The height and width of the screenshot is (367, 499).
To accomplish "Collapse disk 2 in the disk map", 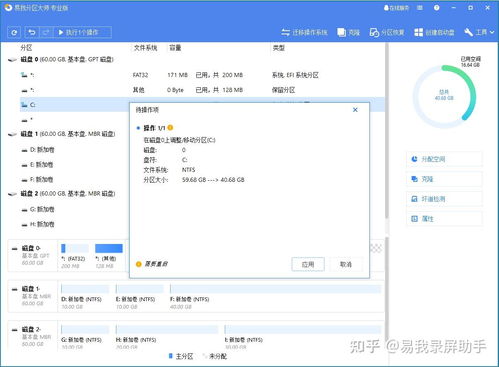I will pos(14,330).
